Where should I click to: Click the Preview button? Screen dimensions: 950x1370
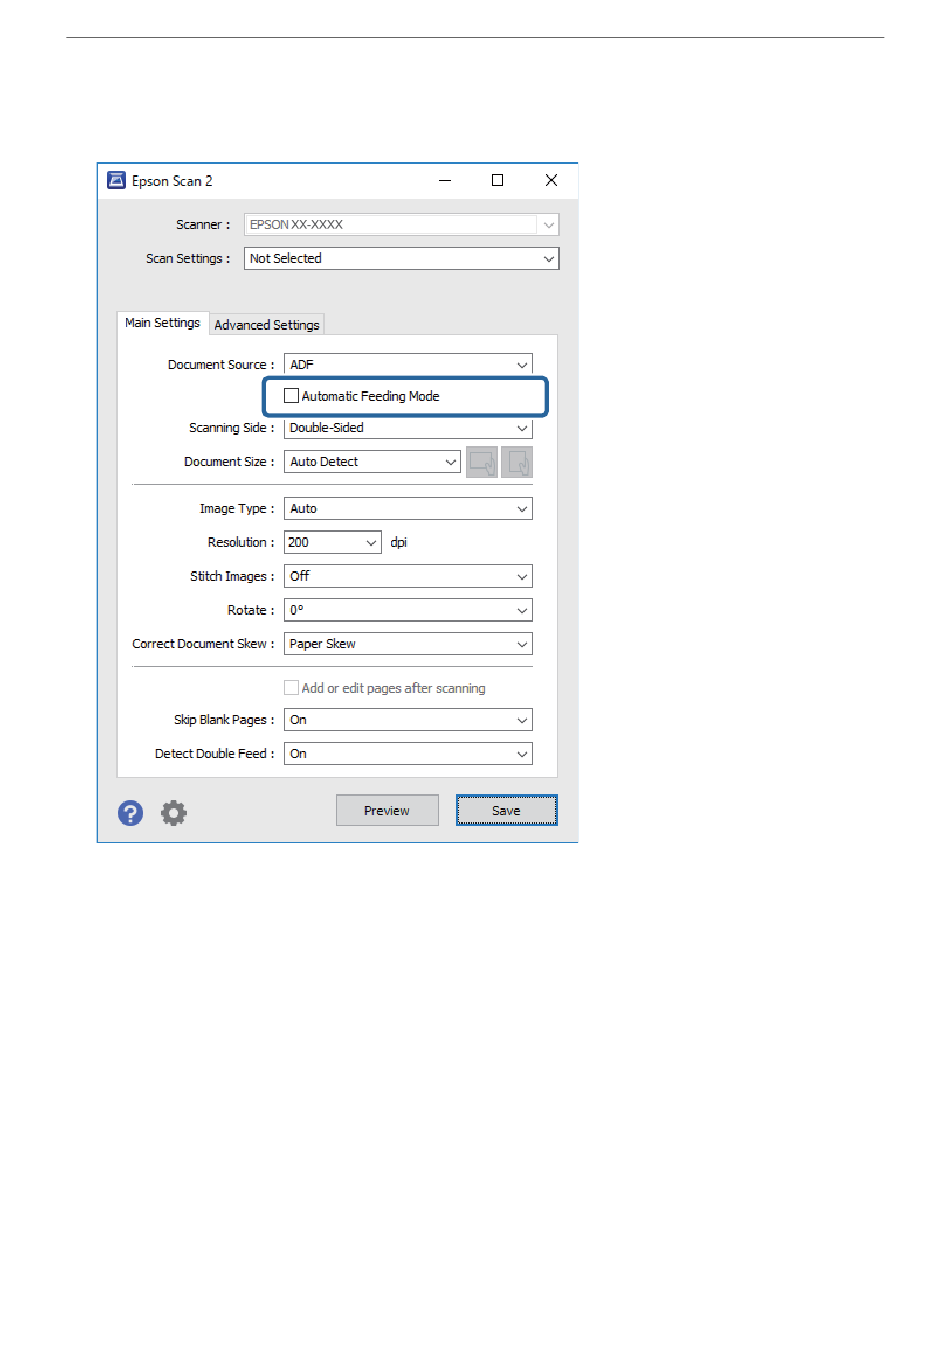click(387, 811)
